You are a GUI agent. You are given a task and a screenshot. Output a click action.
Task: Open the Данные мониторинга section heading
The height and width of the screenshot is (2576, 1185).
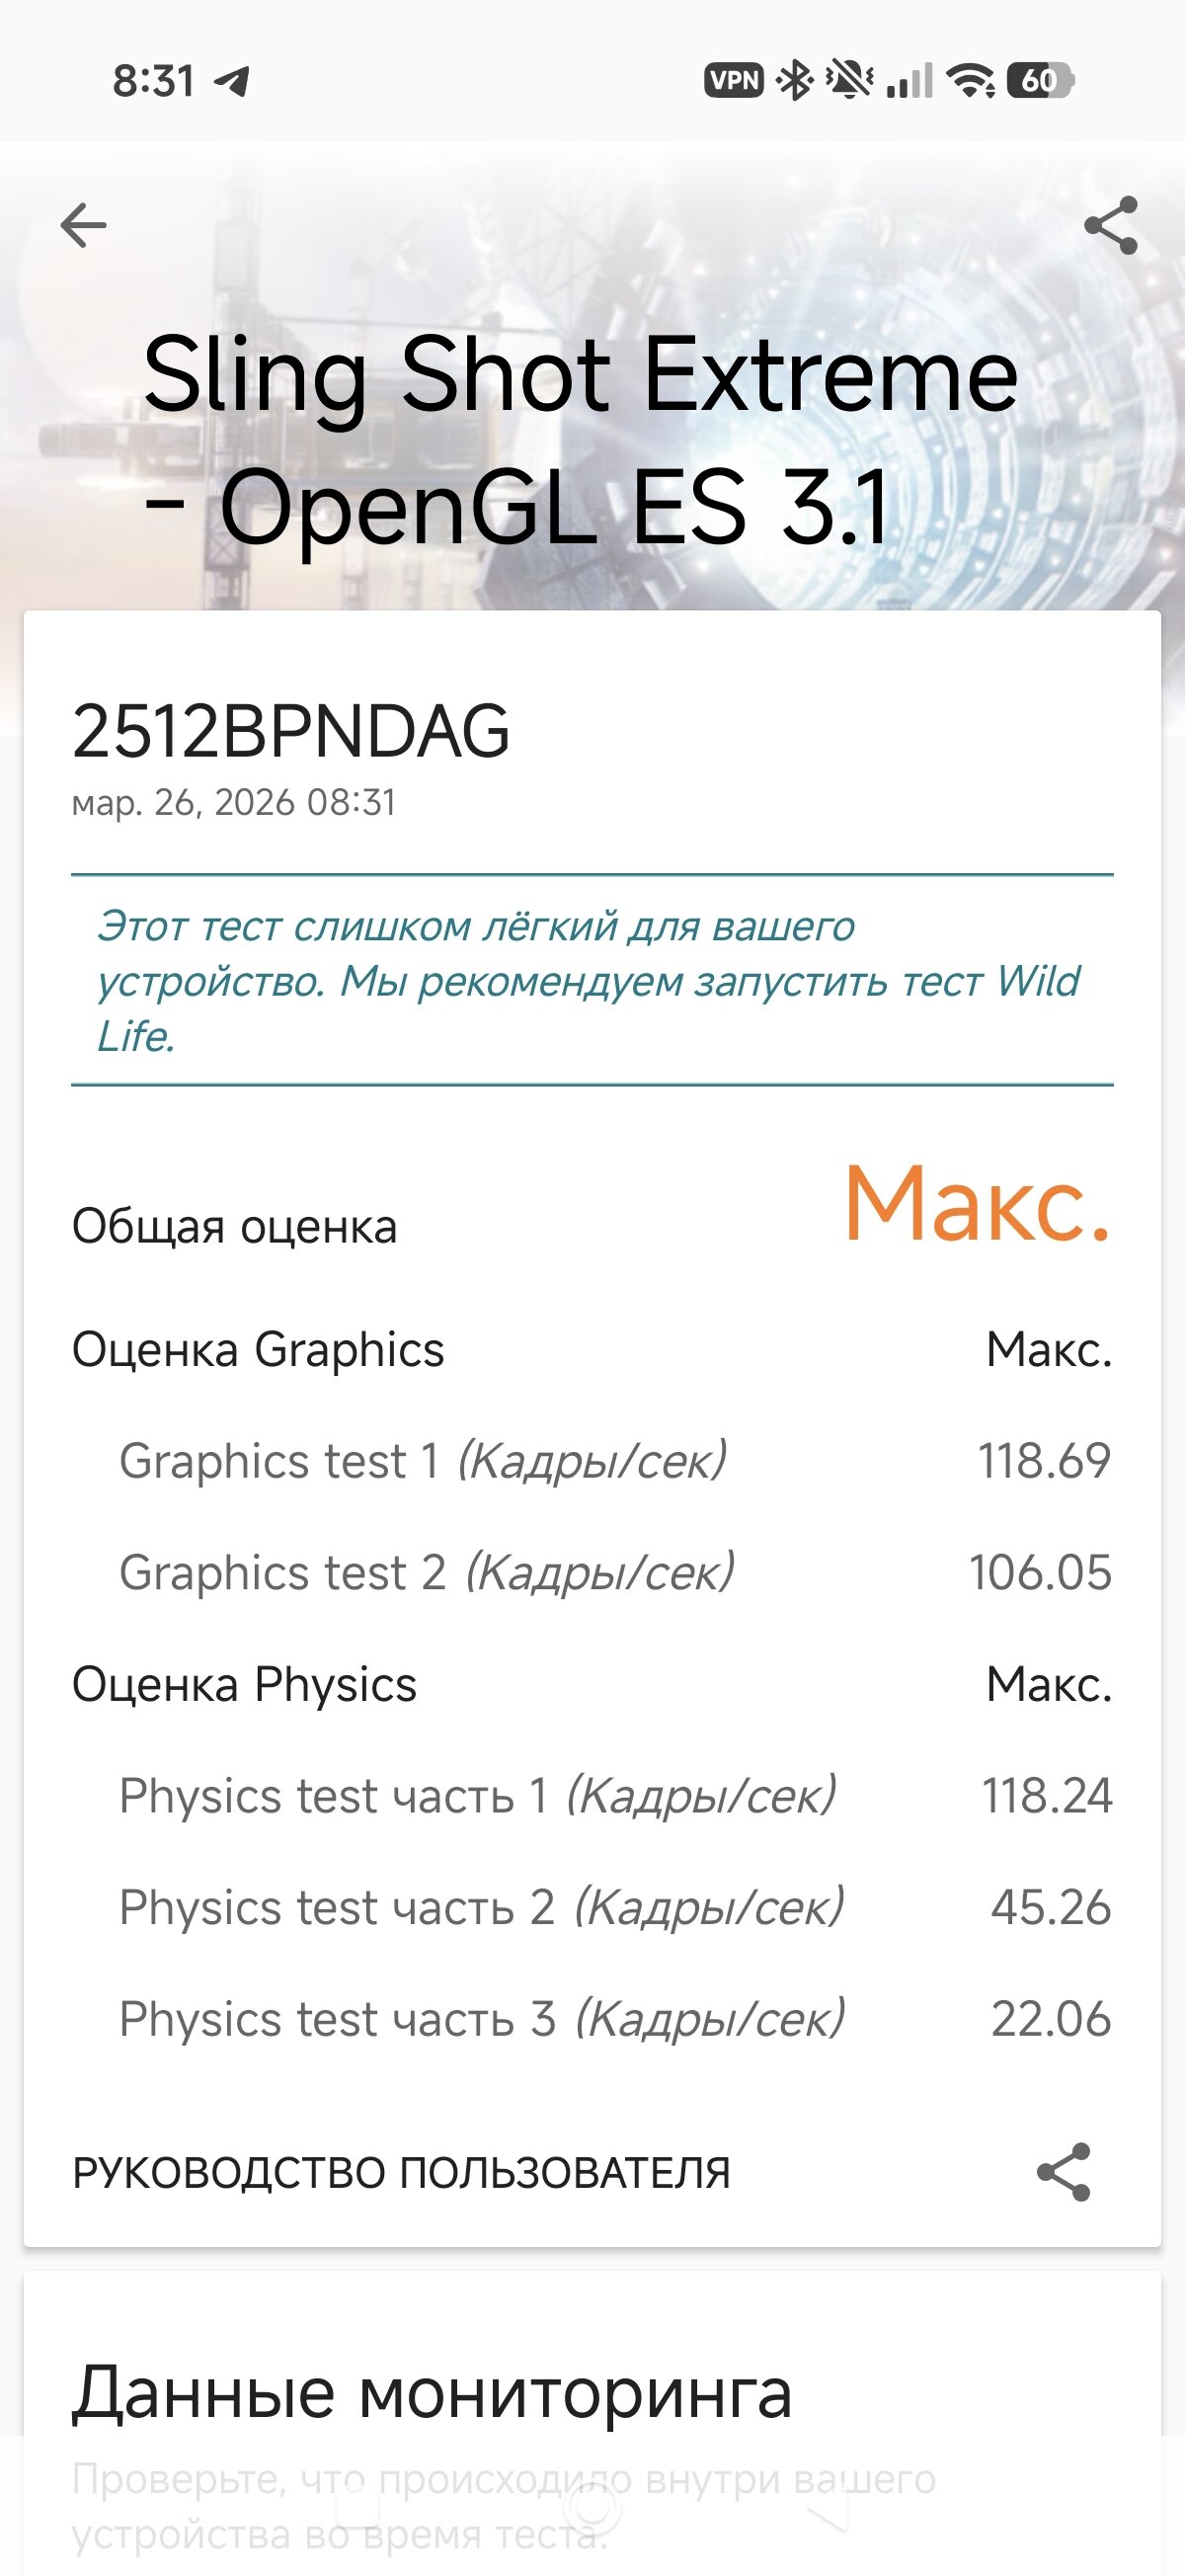[x=432, y=2393]
